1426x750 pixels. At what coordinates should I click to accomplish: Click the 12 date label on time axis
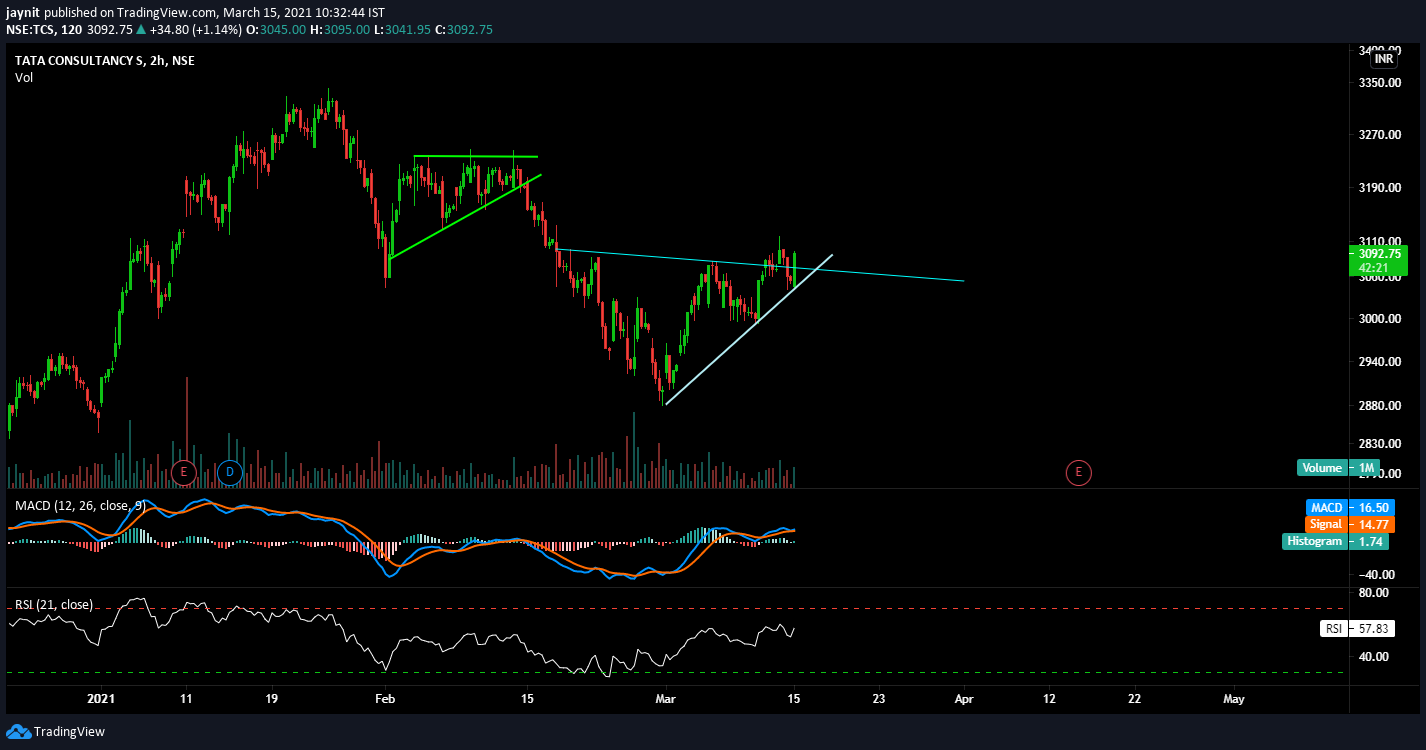point(1050,699)
